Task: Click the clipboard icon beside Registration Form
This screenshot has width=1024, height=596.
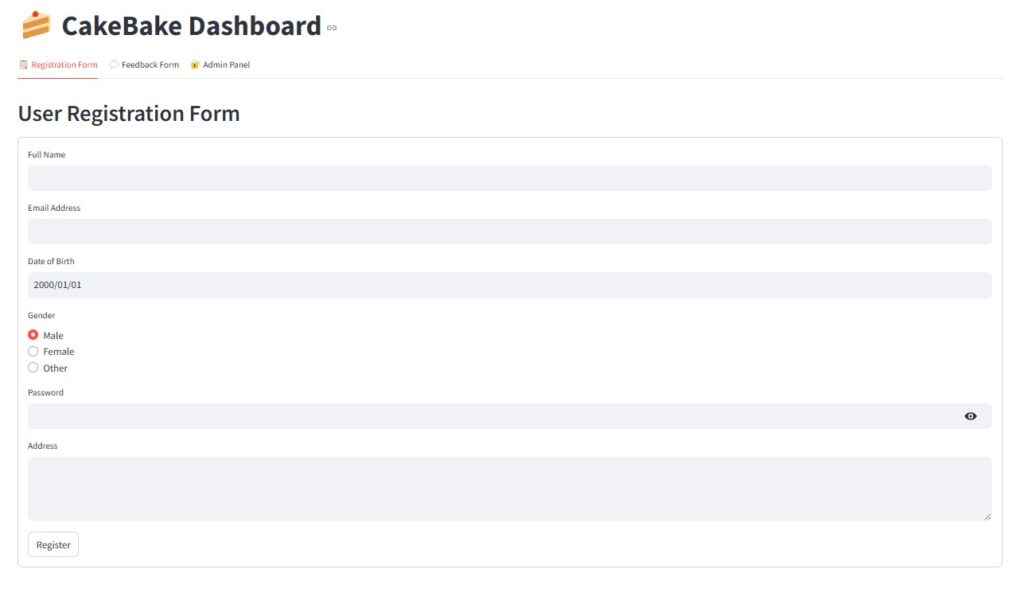Action: [x=24, y=64]
